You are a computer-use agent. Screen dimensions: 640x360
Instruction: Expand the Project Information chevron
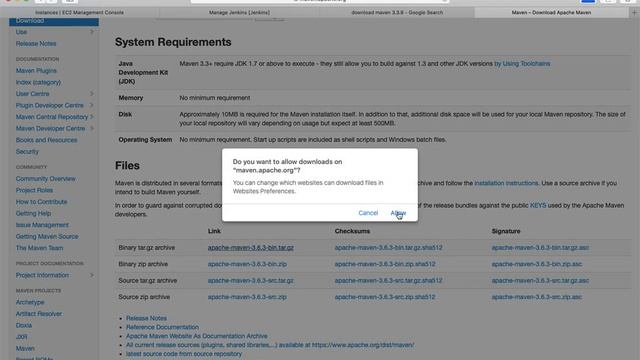coord(92,275)
